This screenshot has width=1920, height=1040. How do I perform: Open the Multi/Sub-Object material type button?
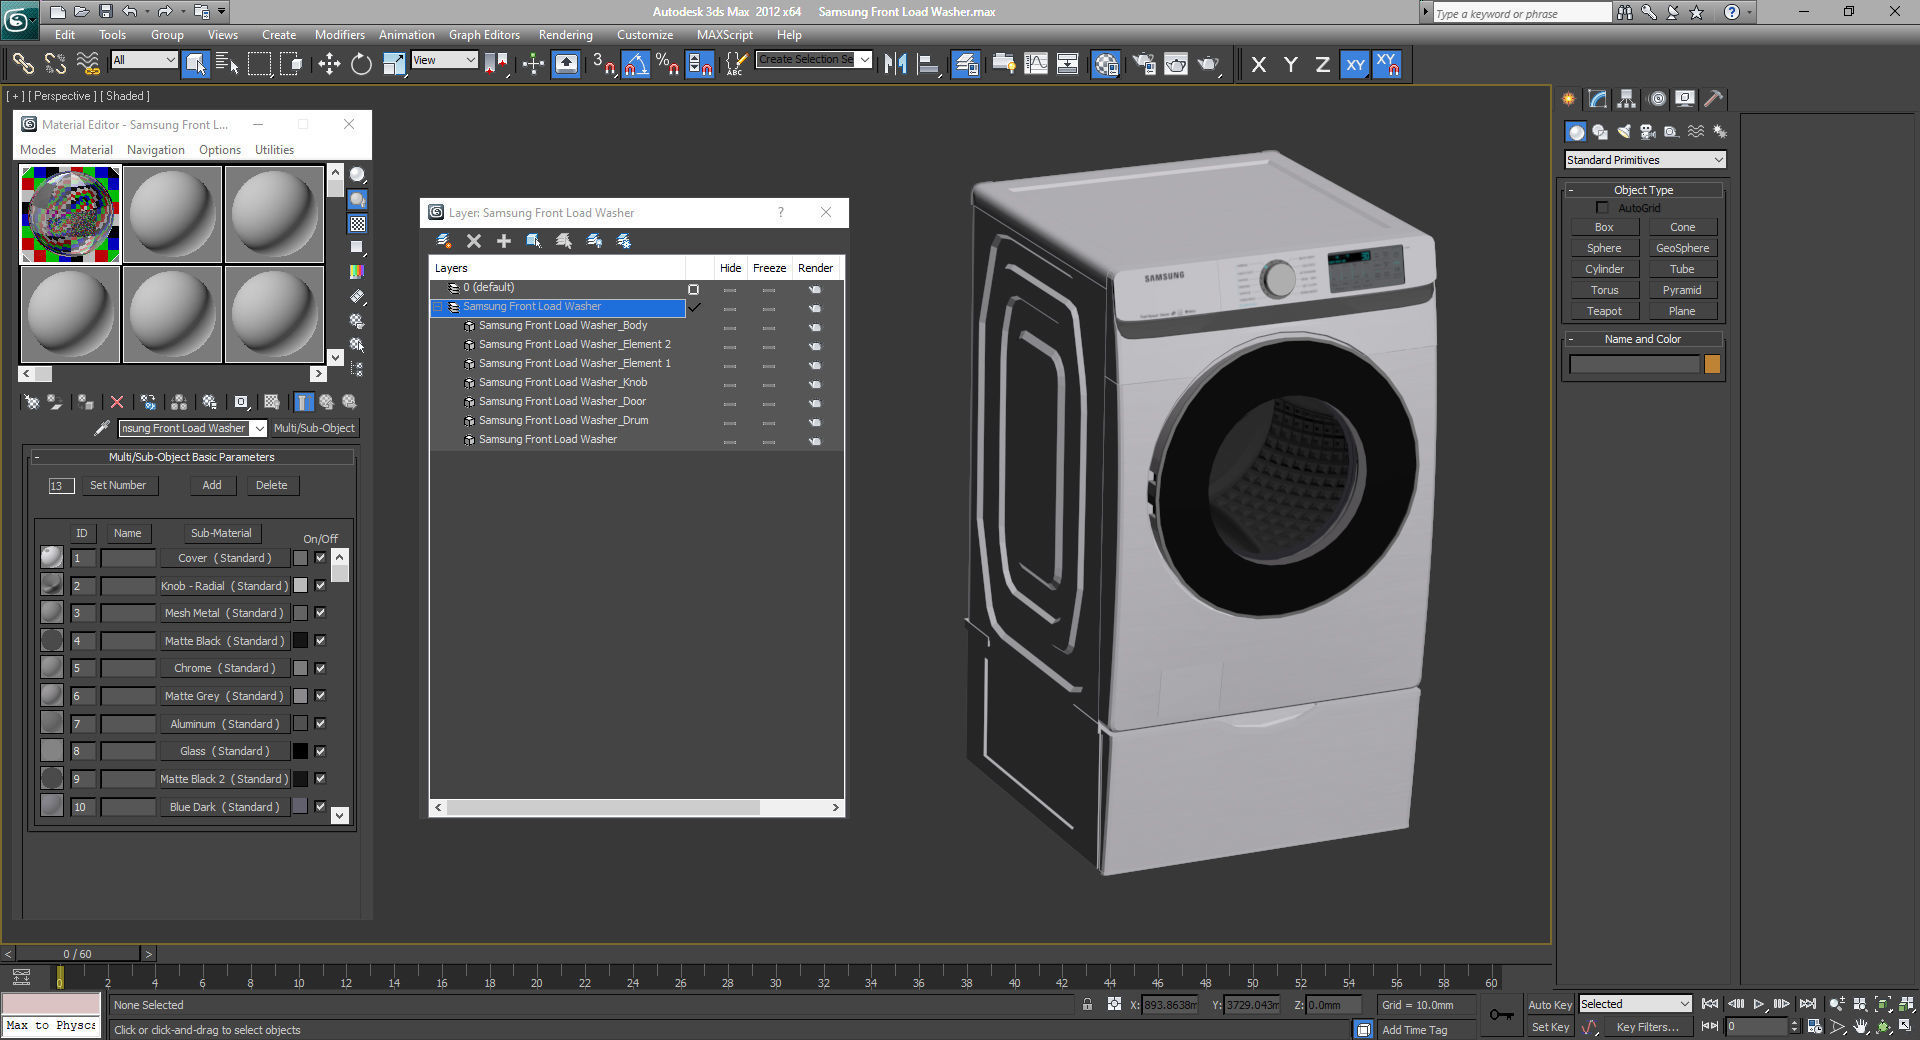click(314, 428)
